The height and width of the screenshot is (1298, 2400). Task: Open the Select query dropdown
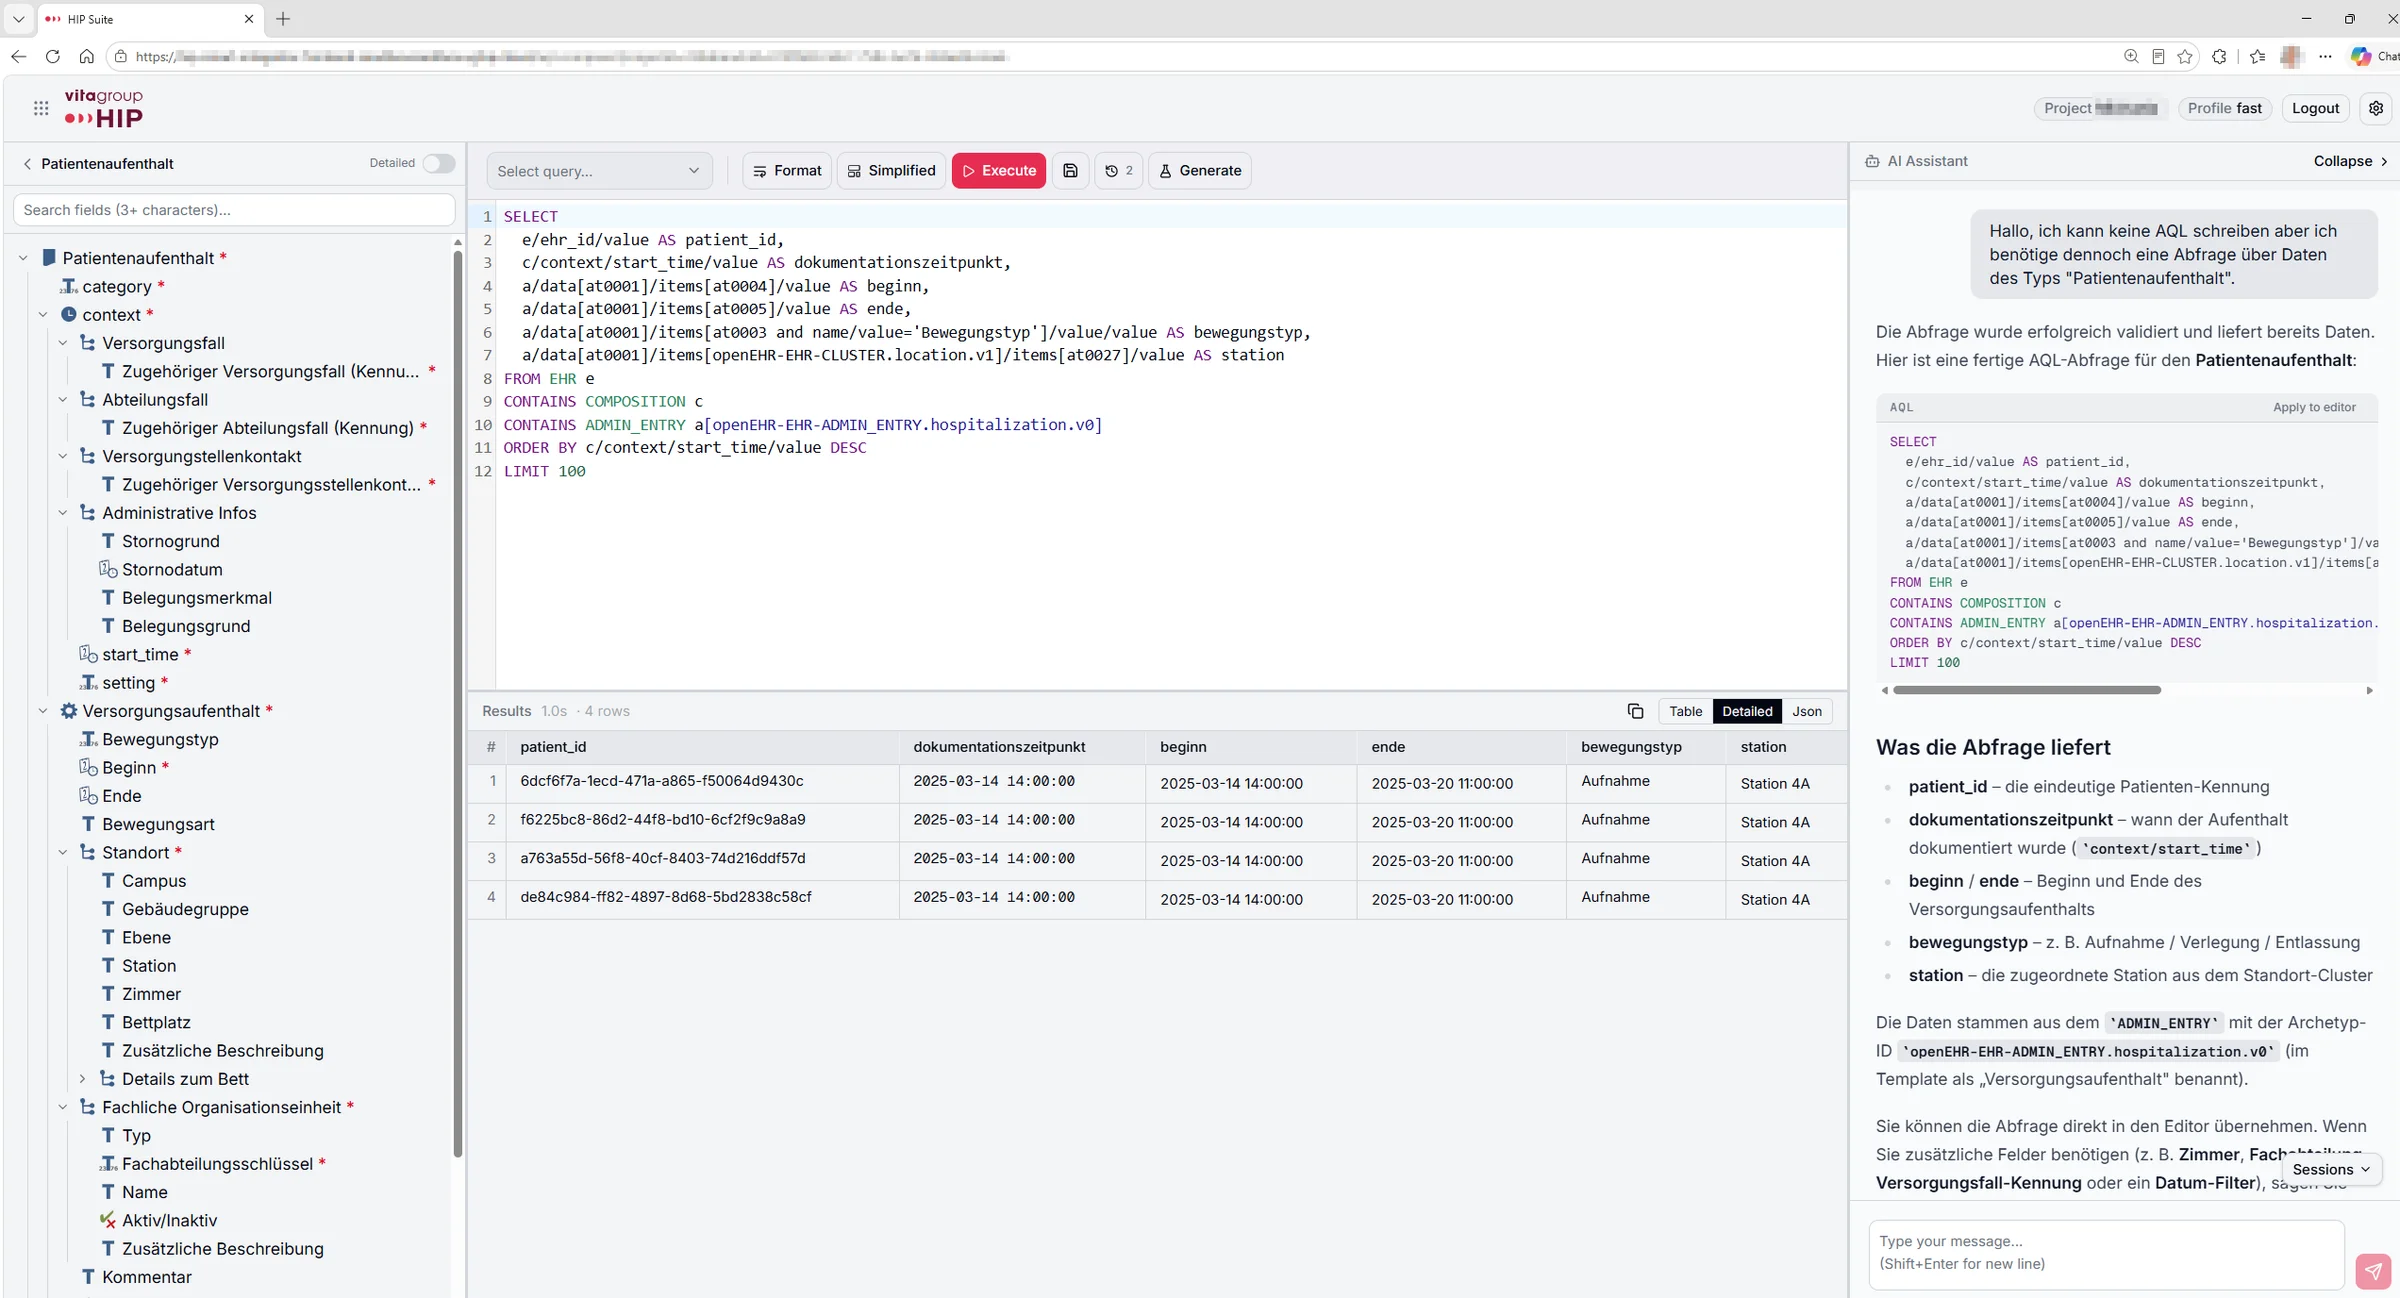(599, 171)
